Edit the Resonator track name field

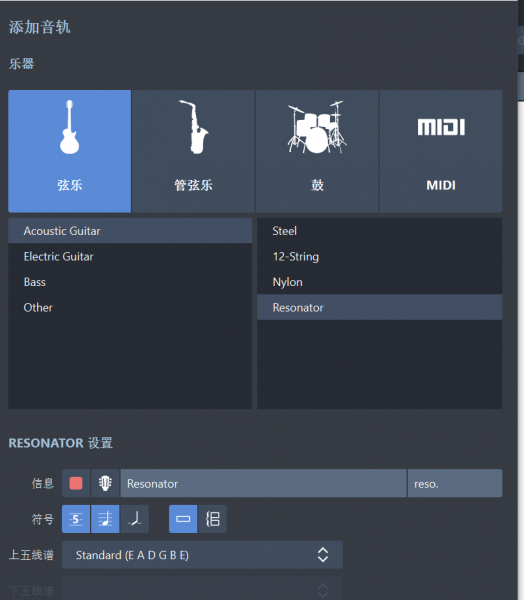tap(263, 483)
